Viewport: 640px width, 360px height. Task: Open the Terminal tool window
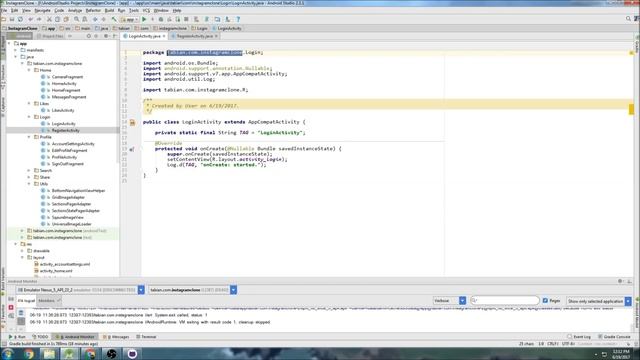point(146,337)
